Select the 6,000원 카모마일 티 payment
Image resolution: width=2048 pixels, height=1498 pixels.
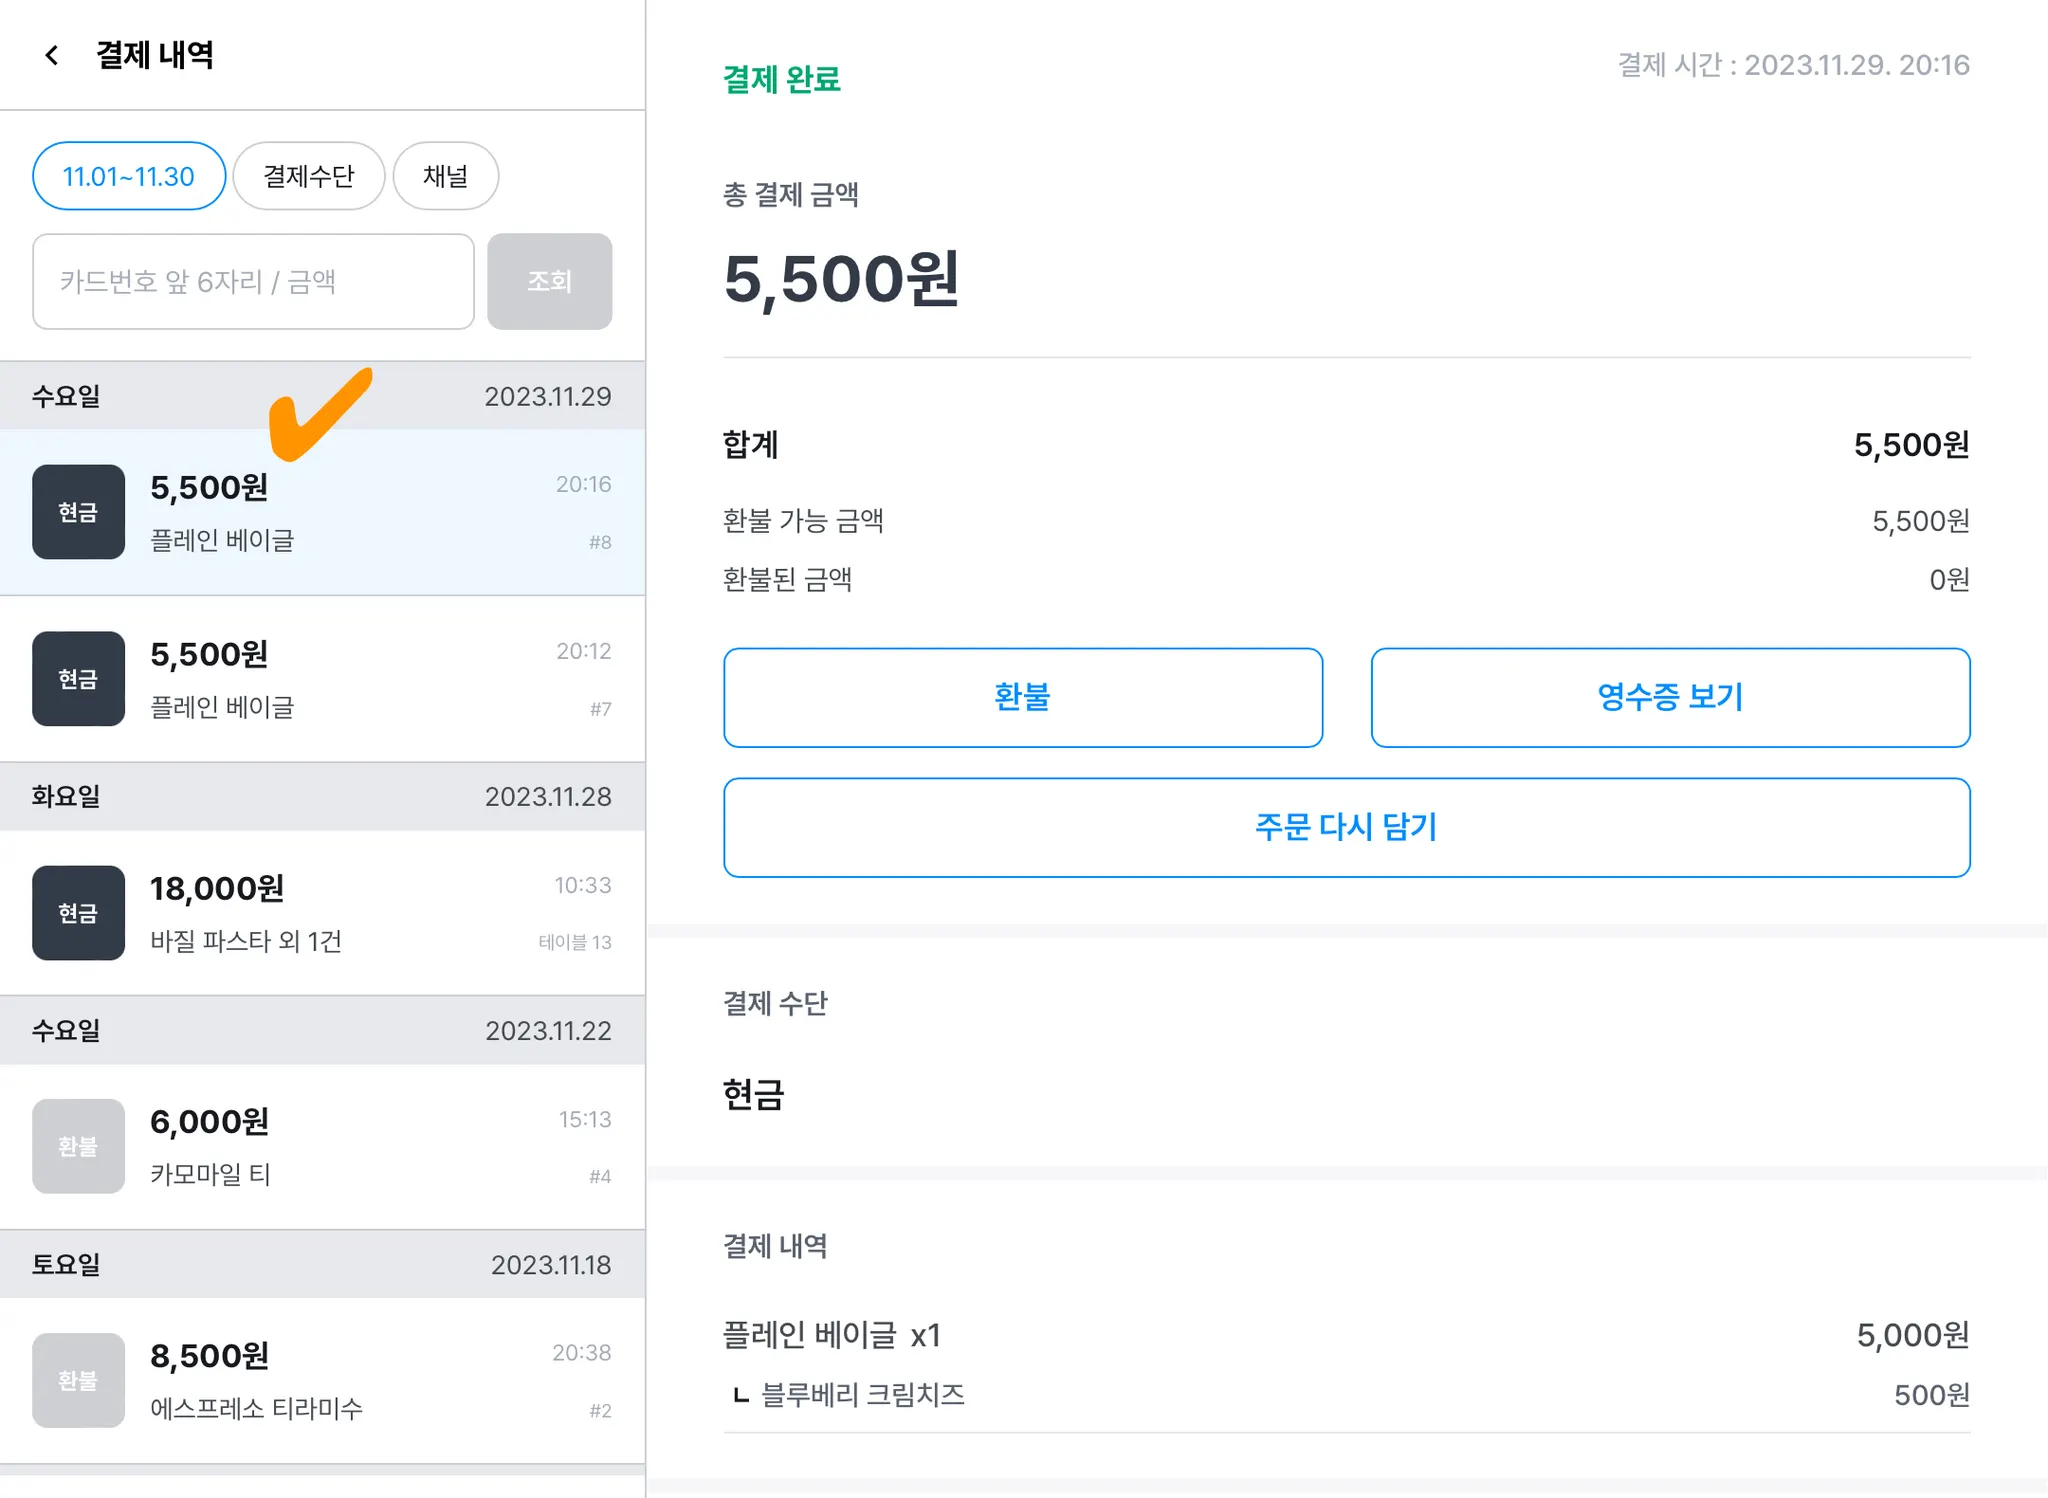(x=380, y=1146)
